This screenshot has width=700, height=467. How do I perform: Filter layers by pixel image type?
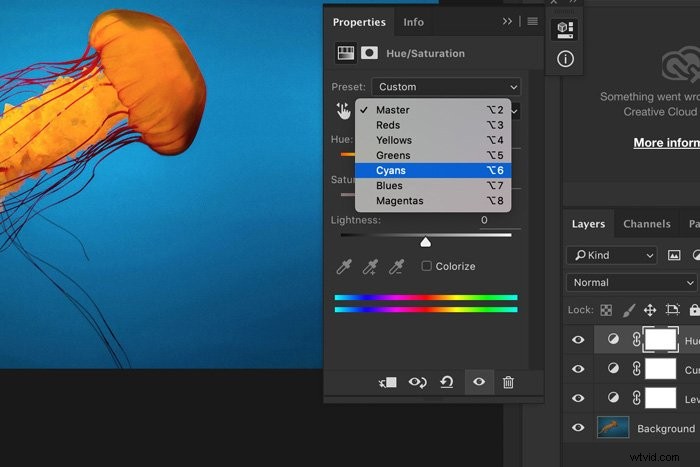674,255
